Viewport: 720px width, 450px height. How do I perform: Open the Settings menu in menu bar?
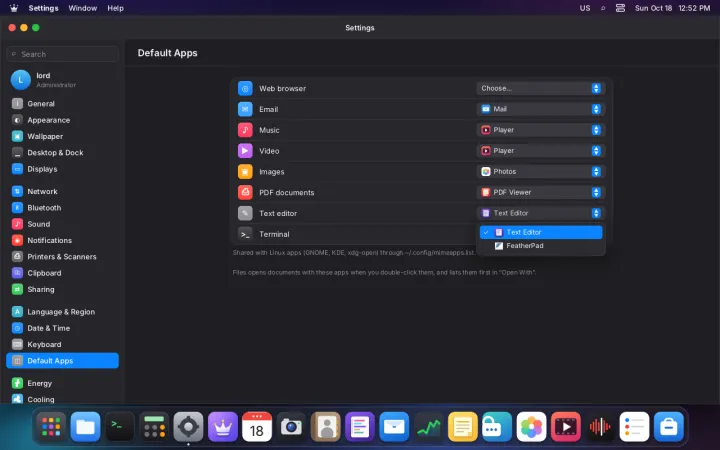coord(43,8)
